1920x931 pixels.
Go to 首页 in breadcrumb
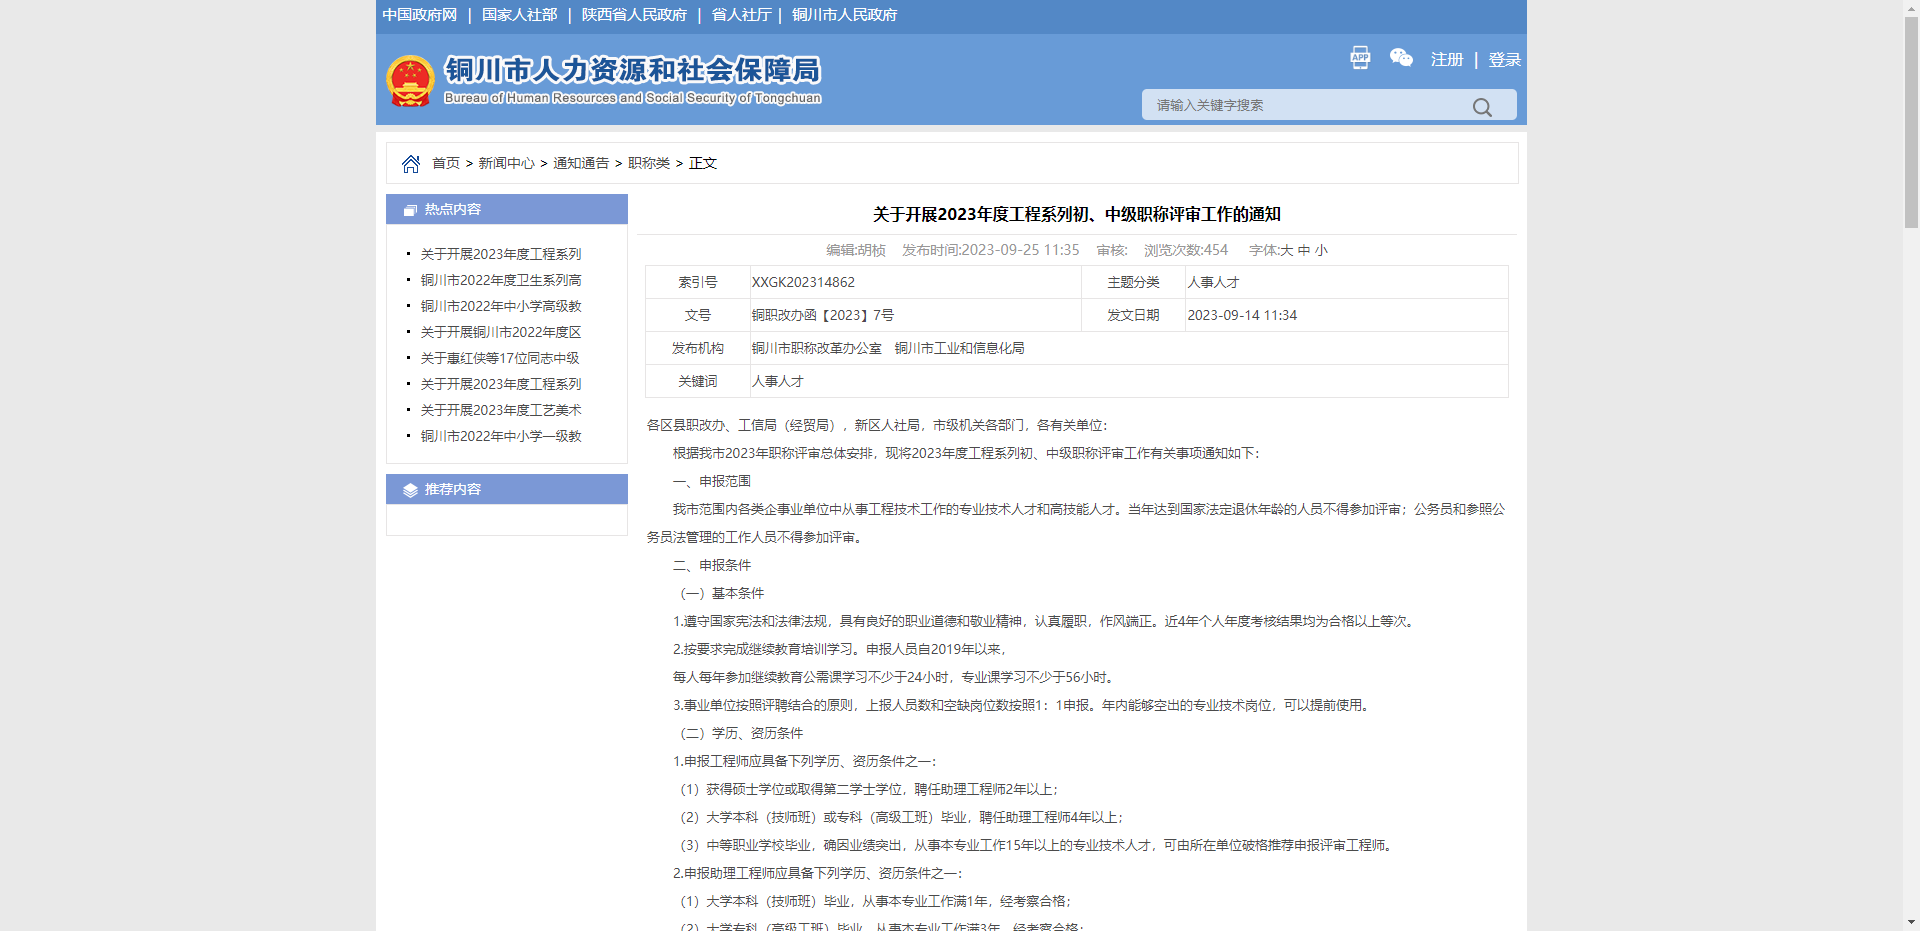(446, 163)
